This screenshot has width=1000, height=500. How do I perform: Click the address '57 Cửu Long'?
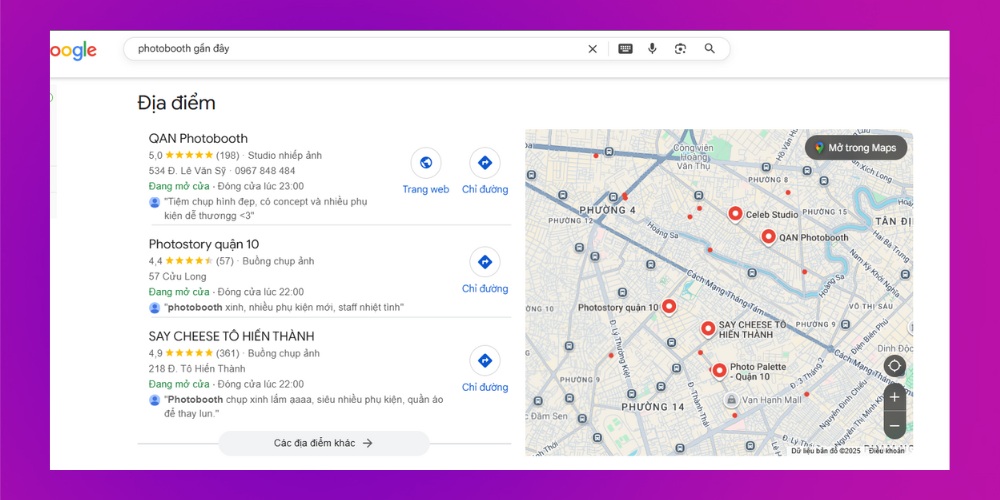pos(177,277)
